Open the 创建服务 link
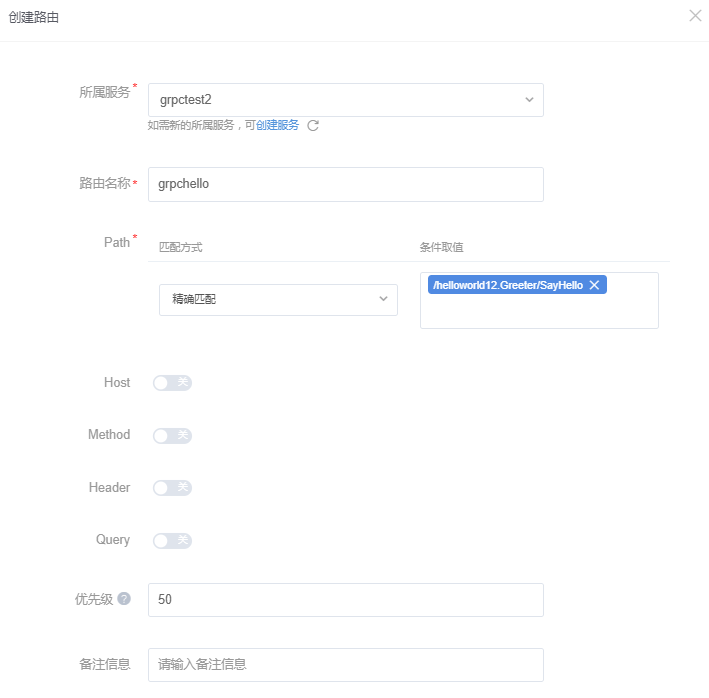Image resolution: width=709 pixels, height=698 pixels. (277, 125)
